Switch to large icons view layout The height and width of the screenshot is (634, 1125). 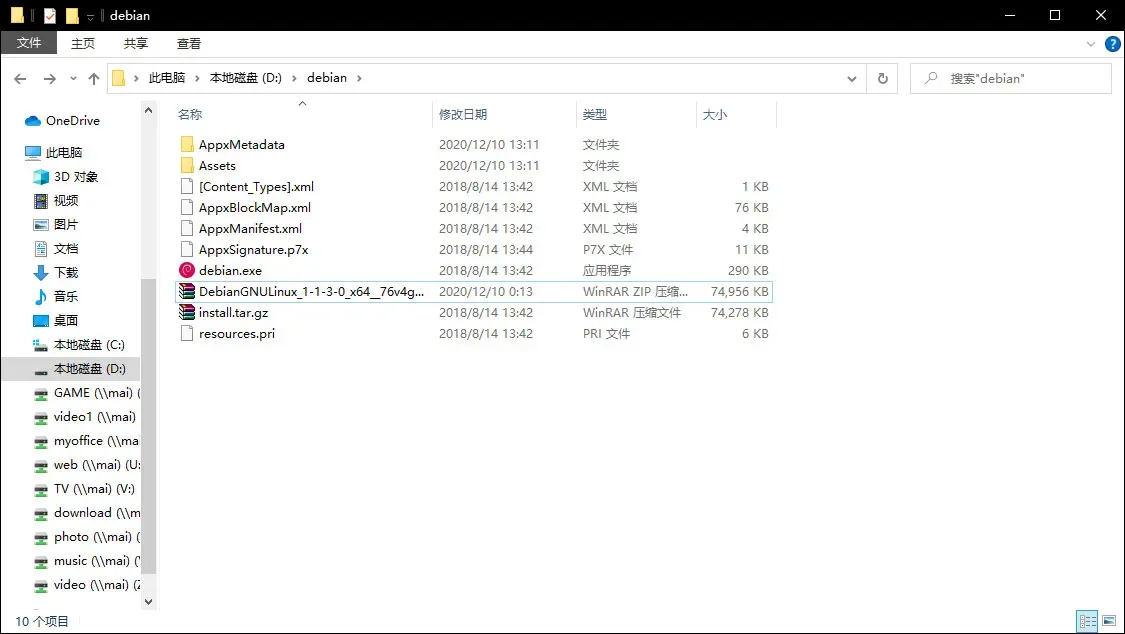pos(1109,621)
